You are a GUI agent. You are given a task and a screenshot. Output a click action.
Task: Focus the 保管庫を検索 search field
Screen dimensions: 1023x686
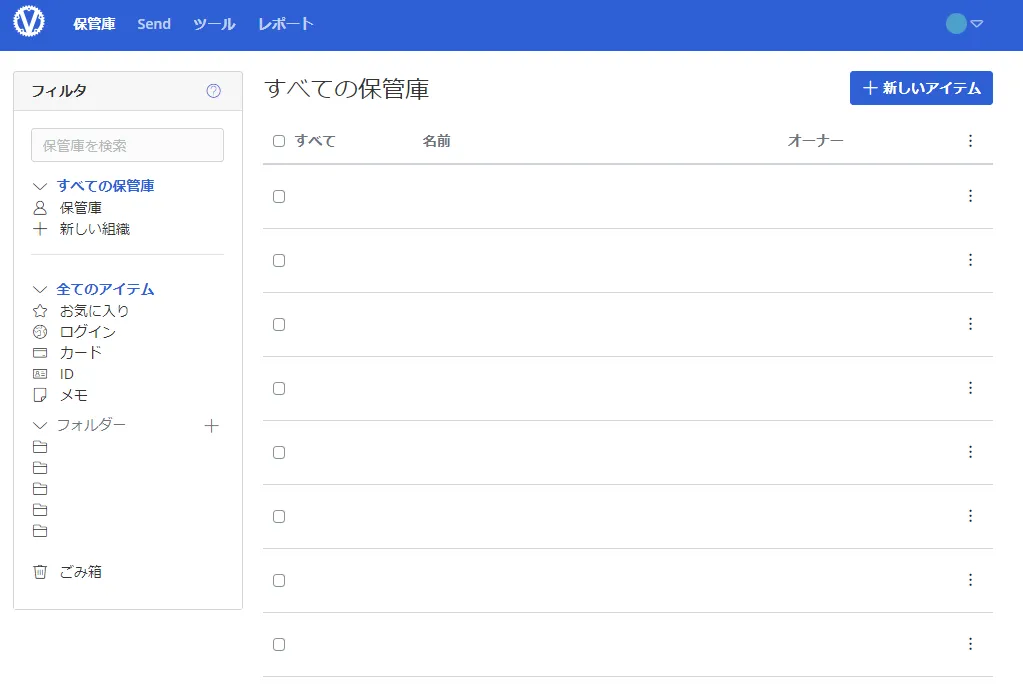(x=127, y=145)
